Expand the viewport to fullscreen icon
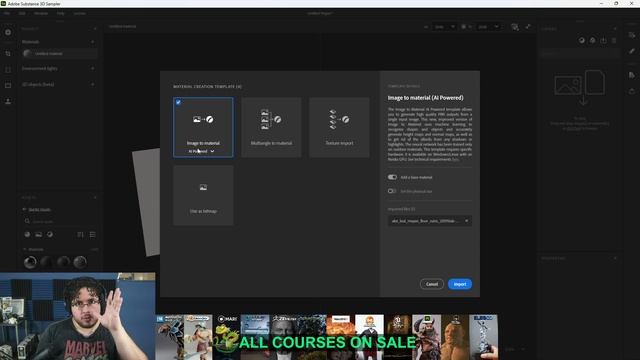This screenshot has height=360, width=640. click(x=528, y=27)
